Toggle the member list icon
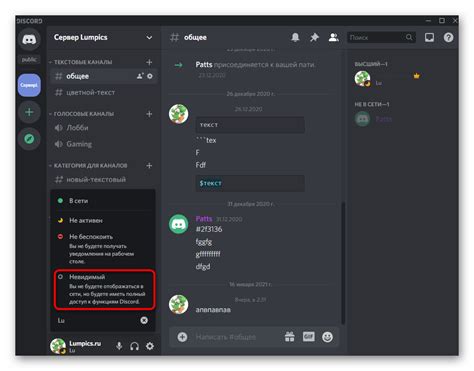Screen dimensions: 474x371 point(333,37)
